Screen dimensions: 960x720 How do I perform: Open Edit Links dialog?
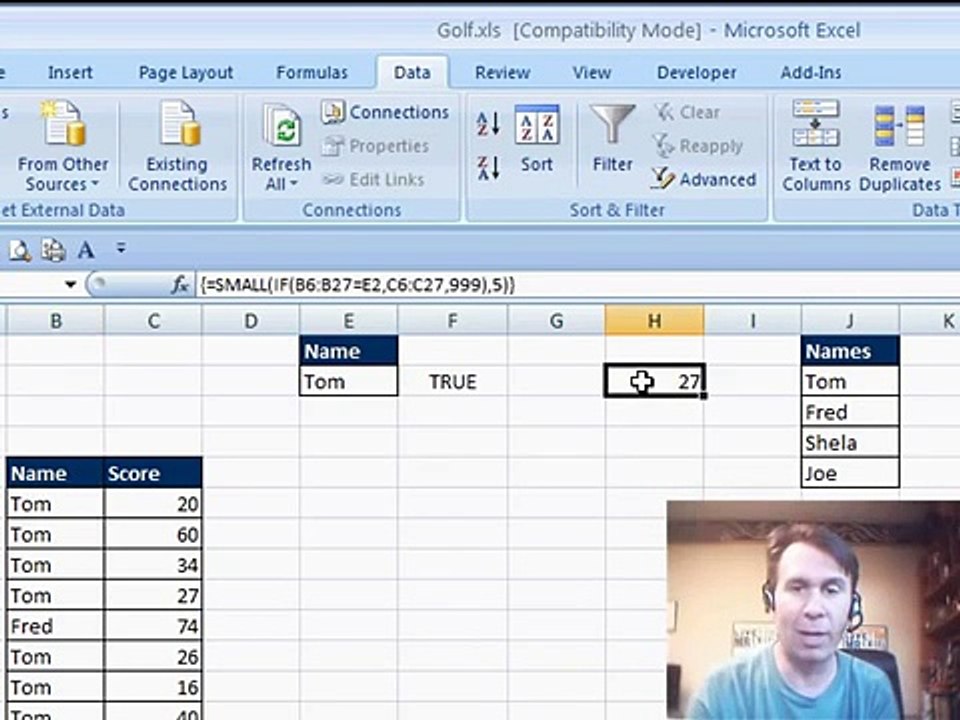click(373, 179)
